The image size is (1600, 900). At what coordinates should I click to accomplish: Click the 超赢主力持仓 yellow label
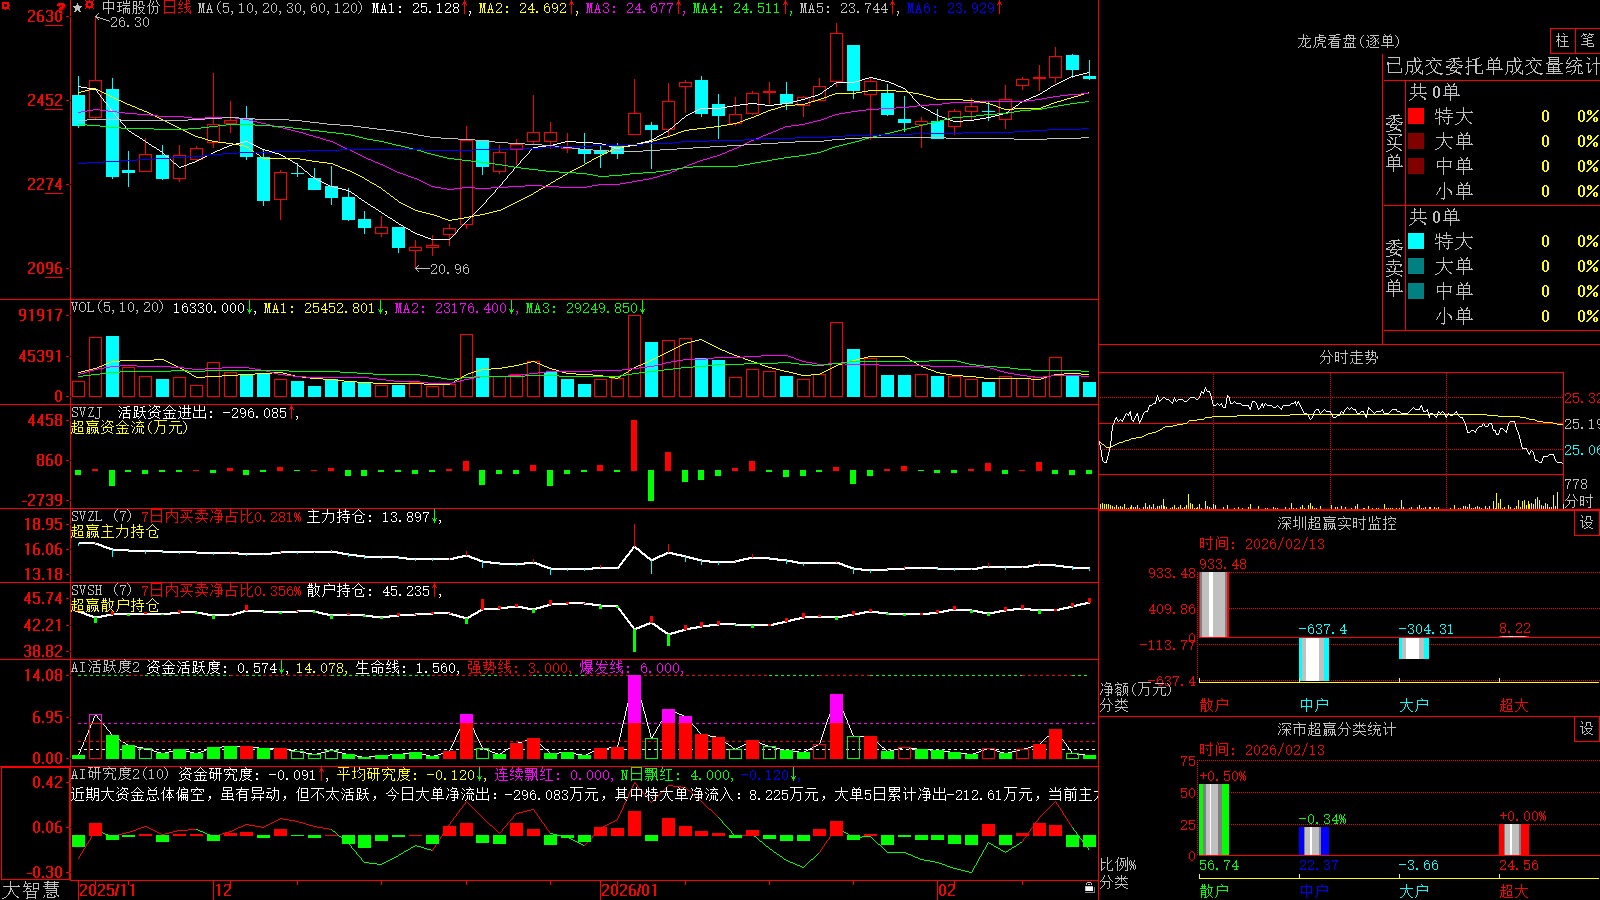(115, 532)
